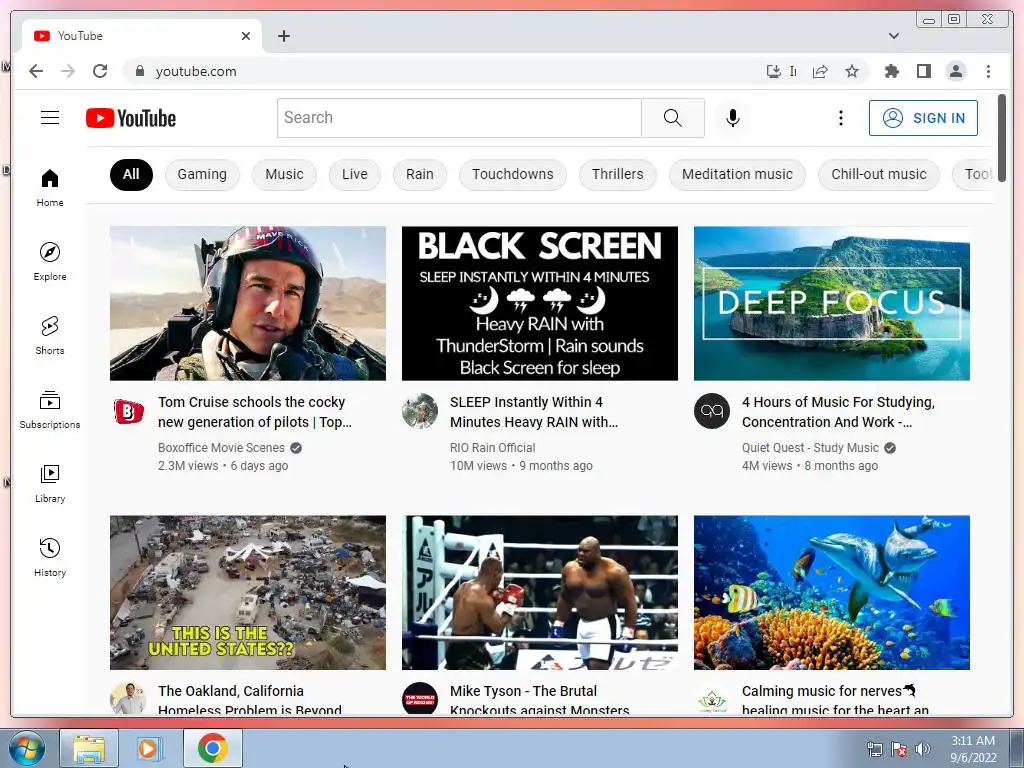
Task: Select the Thrillers filter chip
Action: [617, 174]
